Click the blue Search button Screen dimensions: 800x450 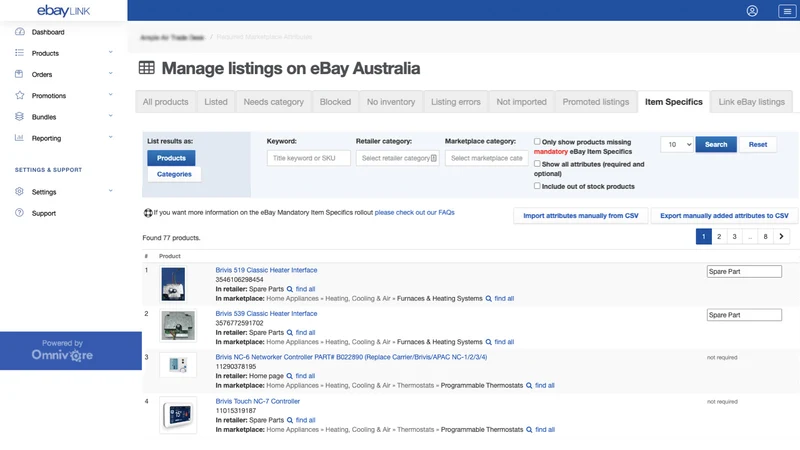click(x=716, y=144)
